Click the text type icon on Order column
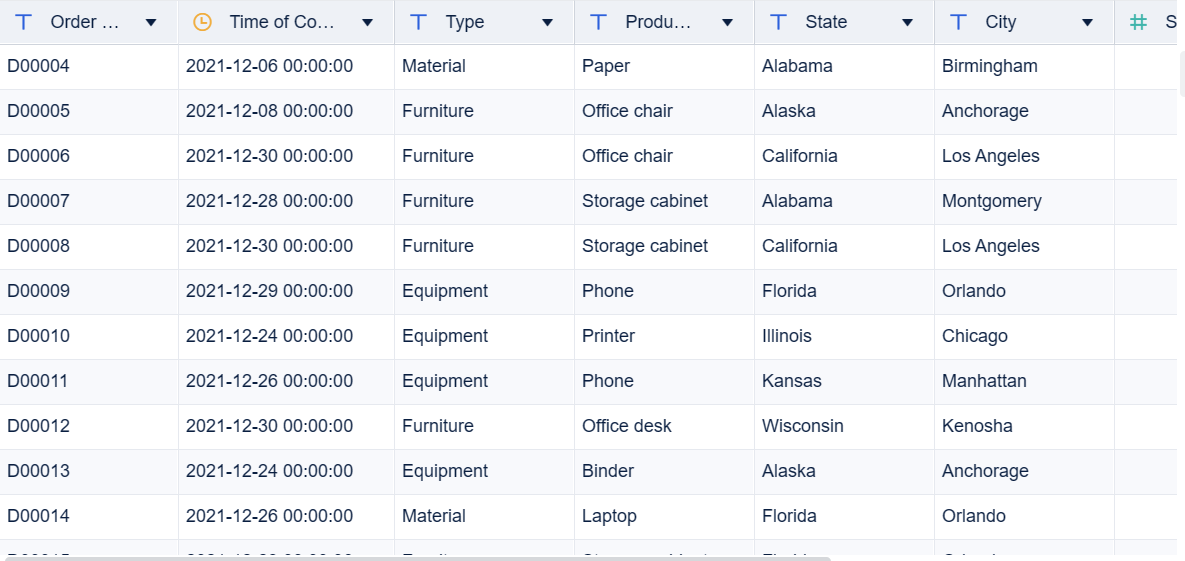The image size is (1185, 561). pyautogui.click(x=24, y=22)
